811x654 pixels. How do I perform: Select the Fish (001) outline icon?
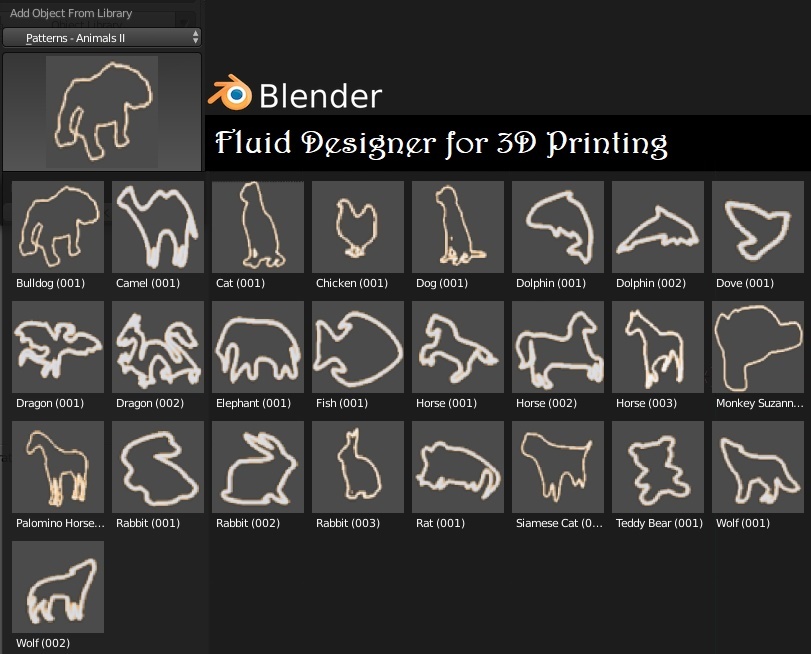(x=358, y=347)
